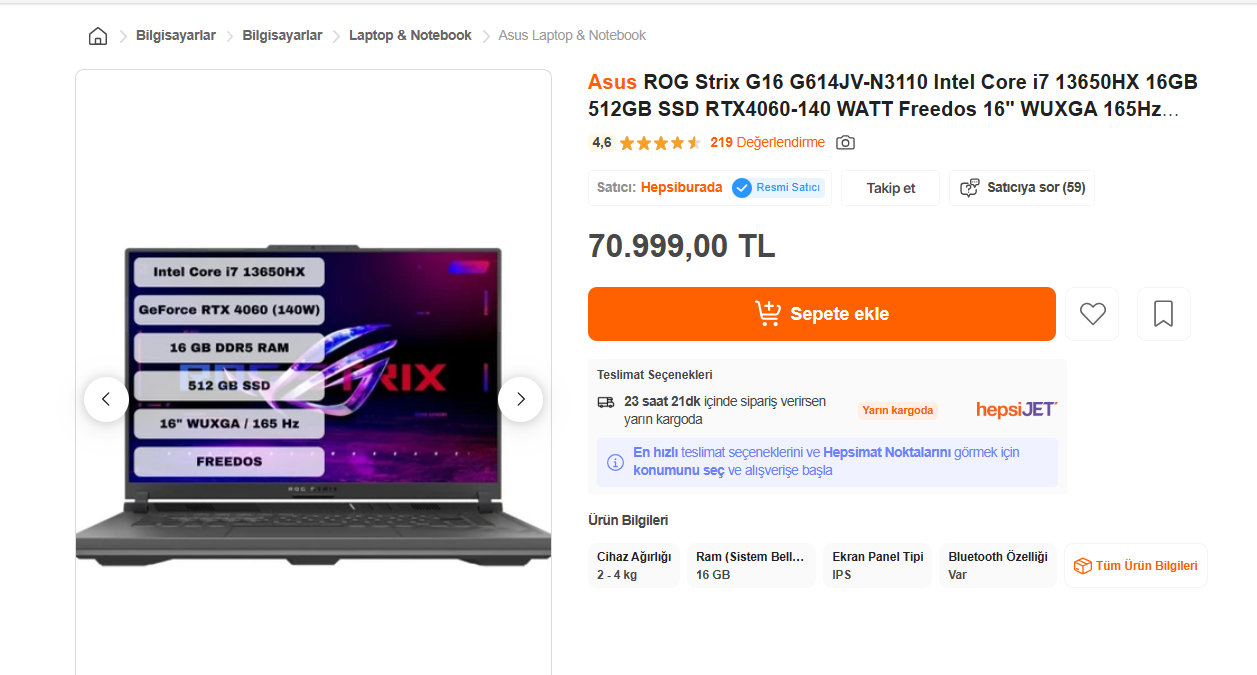Show next product image with right arrow
Image resolution: width=1257 pixels, height=675 pixels.
coord(520,399)
